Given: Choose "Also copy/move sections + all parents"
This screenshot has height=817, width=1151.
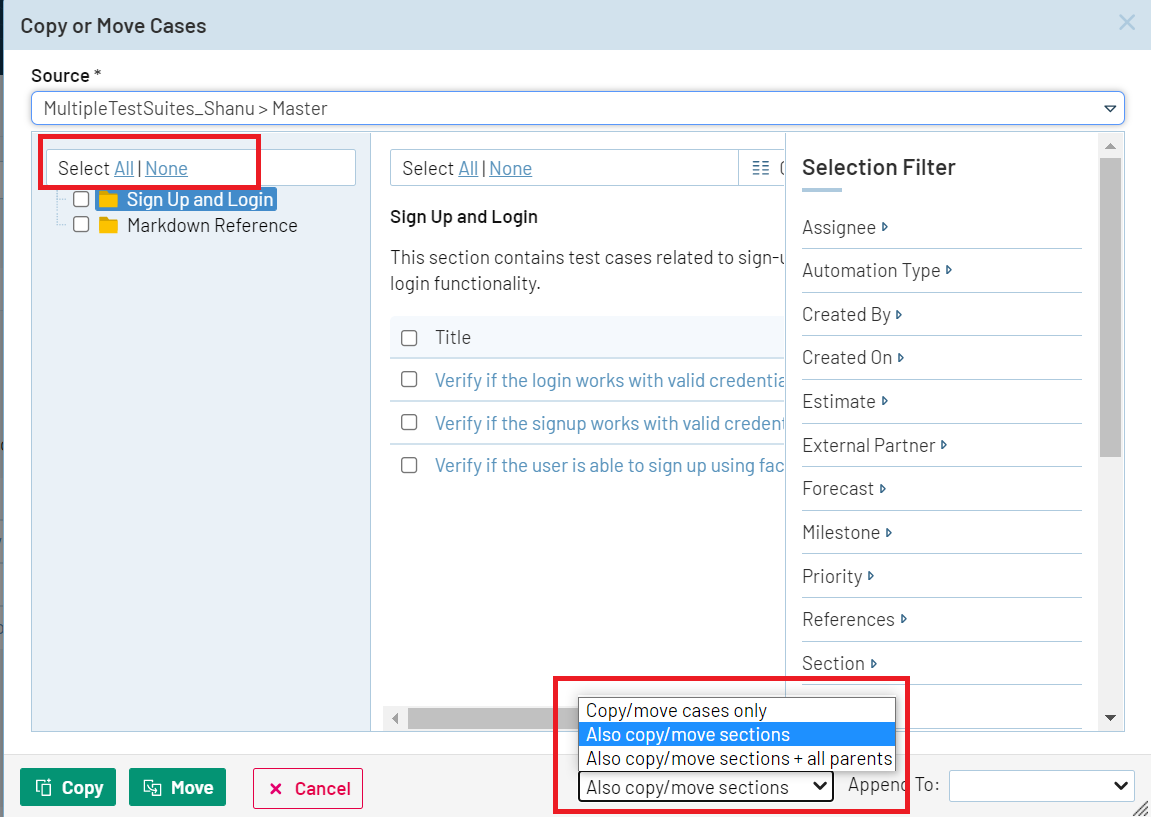Looking at the screenshot, I should 738,758.
